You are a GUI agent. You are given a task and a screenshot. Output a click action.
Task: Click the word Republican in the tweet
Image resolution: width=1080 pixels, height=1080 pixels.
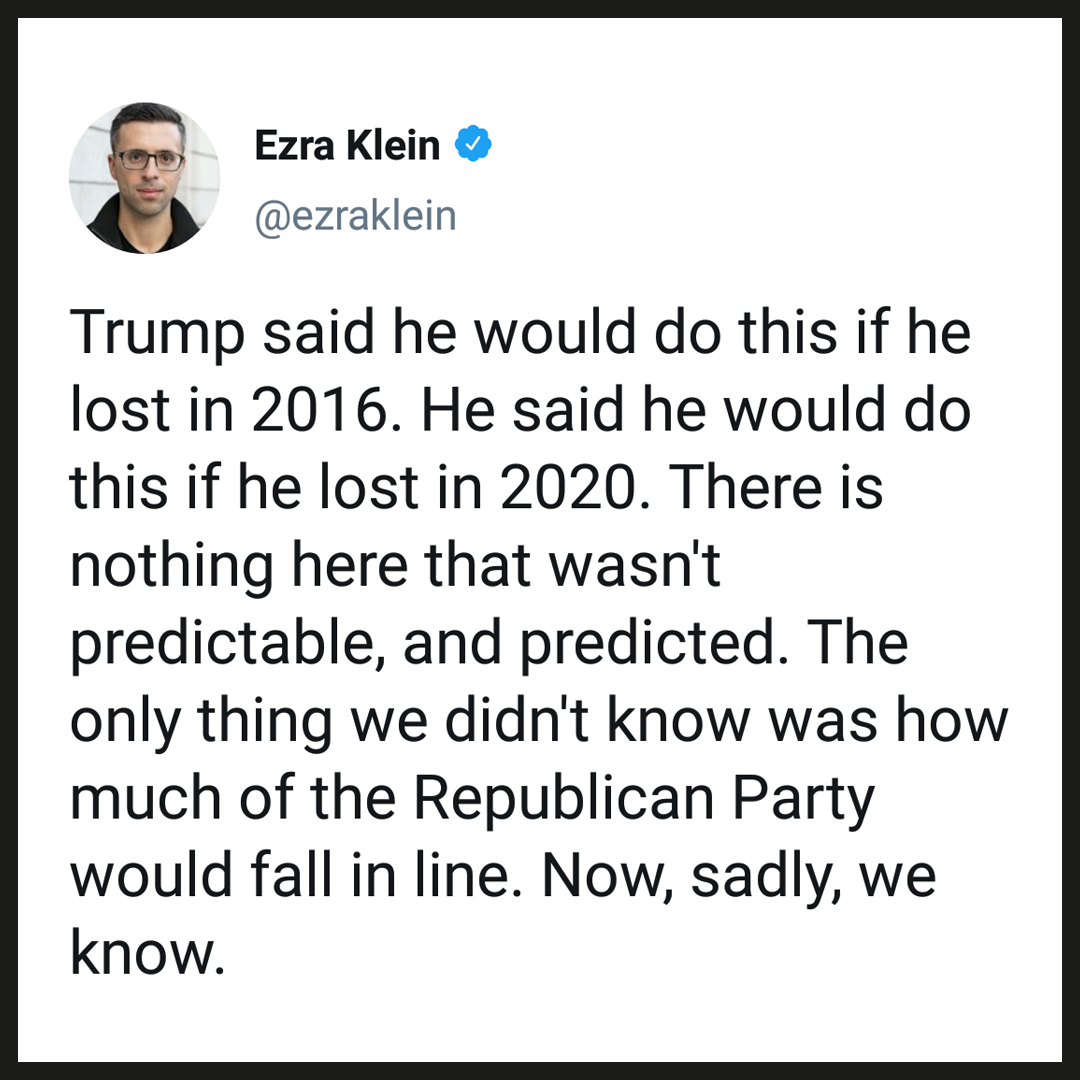[x=564, y=799]
